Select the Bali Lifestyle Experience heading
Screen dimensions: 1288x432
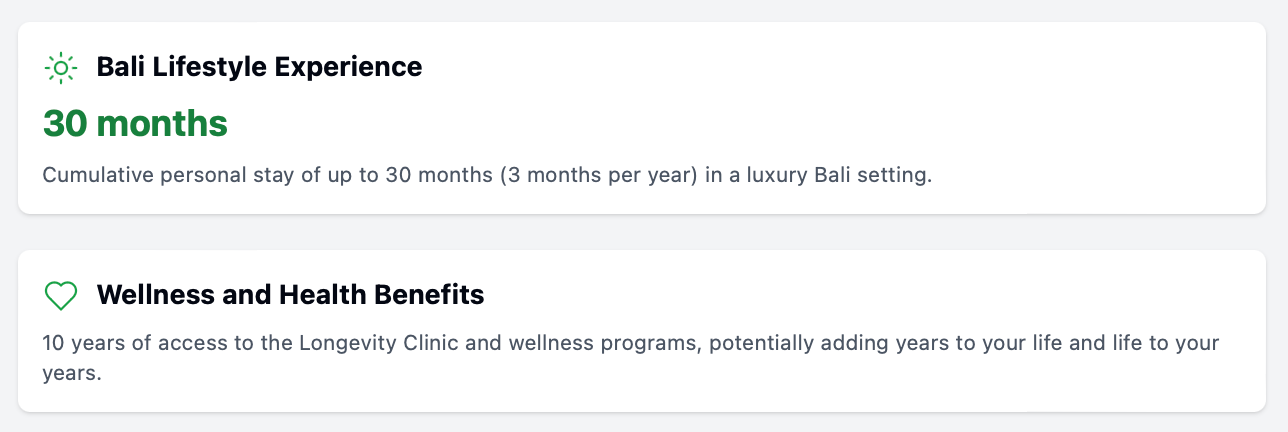coord(259,67)
